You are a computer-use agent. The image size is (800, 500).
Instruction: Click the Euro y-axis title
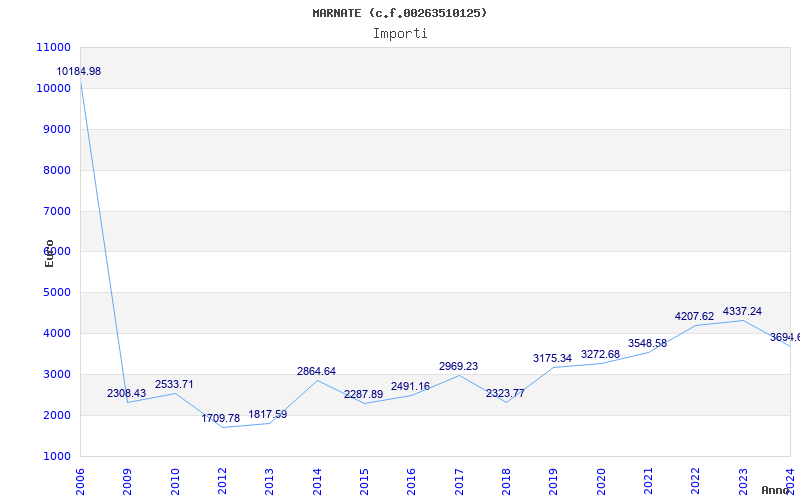point(49,253)
